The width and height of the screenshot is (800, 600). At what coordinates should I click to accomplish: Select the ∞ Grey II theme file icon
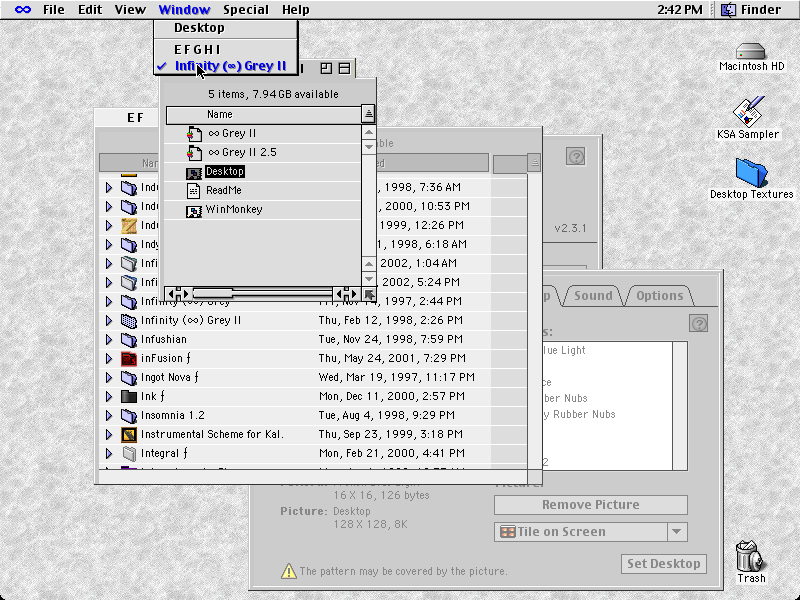(x=194, y=134)
